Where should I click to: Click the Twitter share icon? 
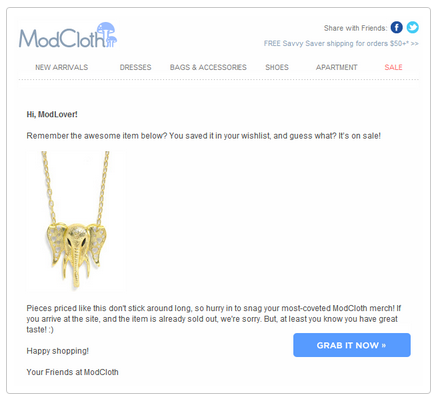coord(413,27)
